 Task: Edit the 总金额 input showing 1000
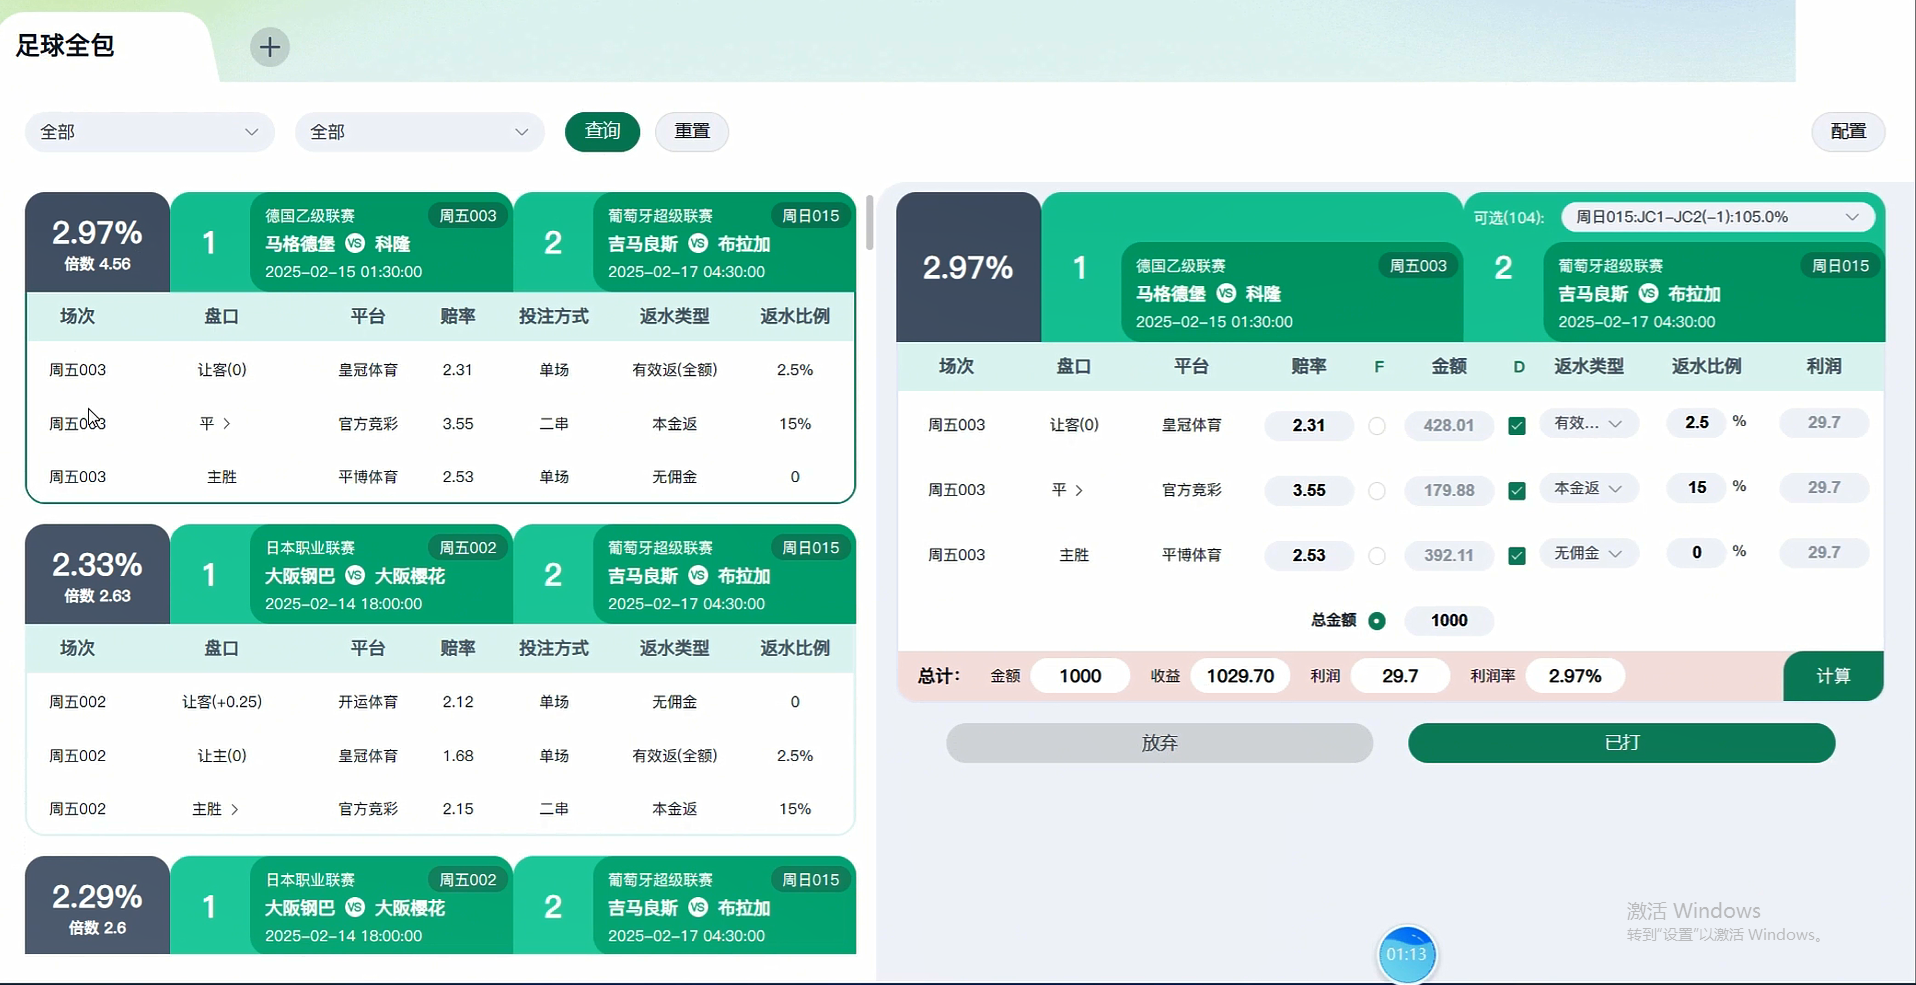coord(1448,620)
